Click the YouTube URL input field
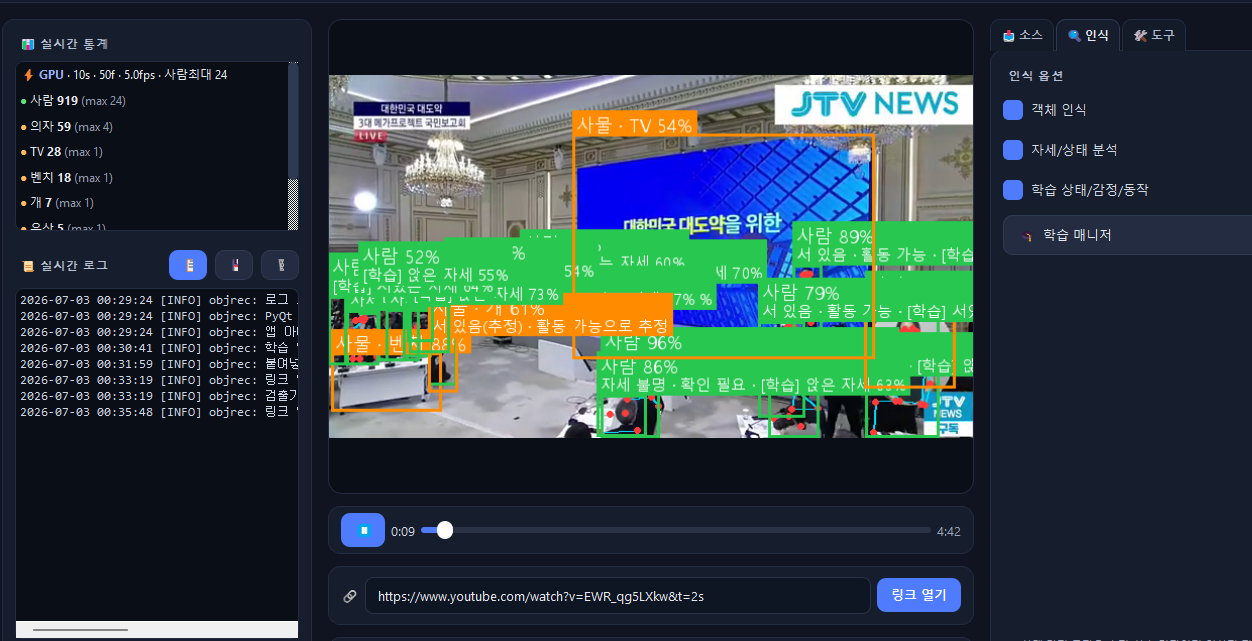1252x641 pixels. click(617, 596)
